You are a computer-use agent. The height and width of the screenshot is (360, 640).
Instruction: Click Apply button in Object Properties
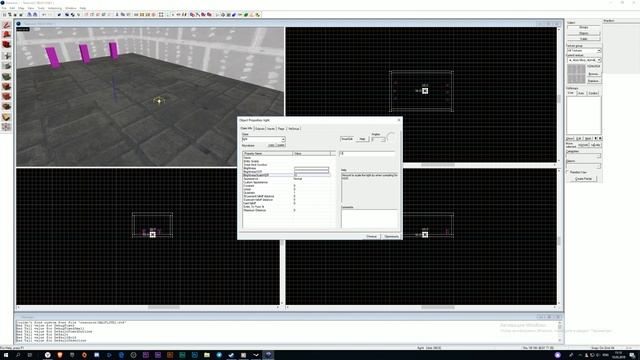[x=391, y=236]
